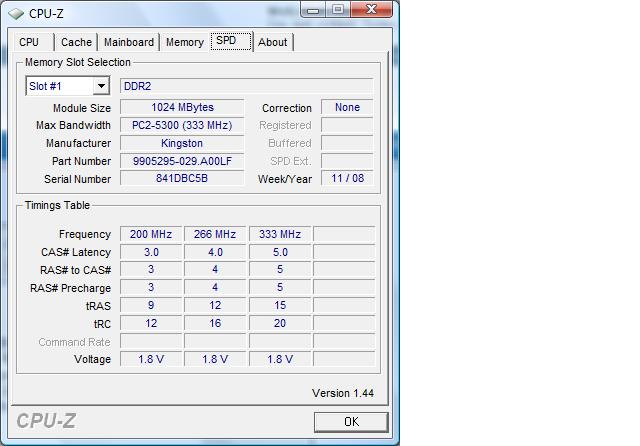640x446 pixels.
Task: Click the 200 MHz frequency cell
Action: [151, 234]
